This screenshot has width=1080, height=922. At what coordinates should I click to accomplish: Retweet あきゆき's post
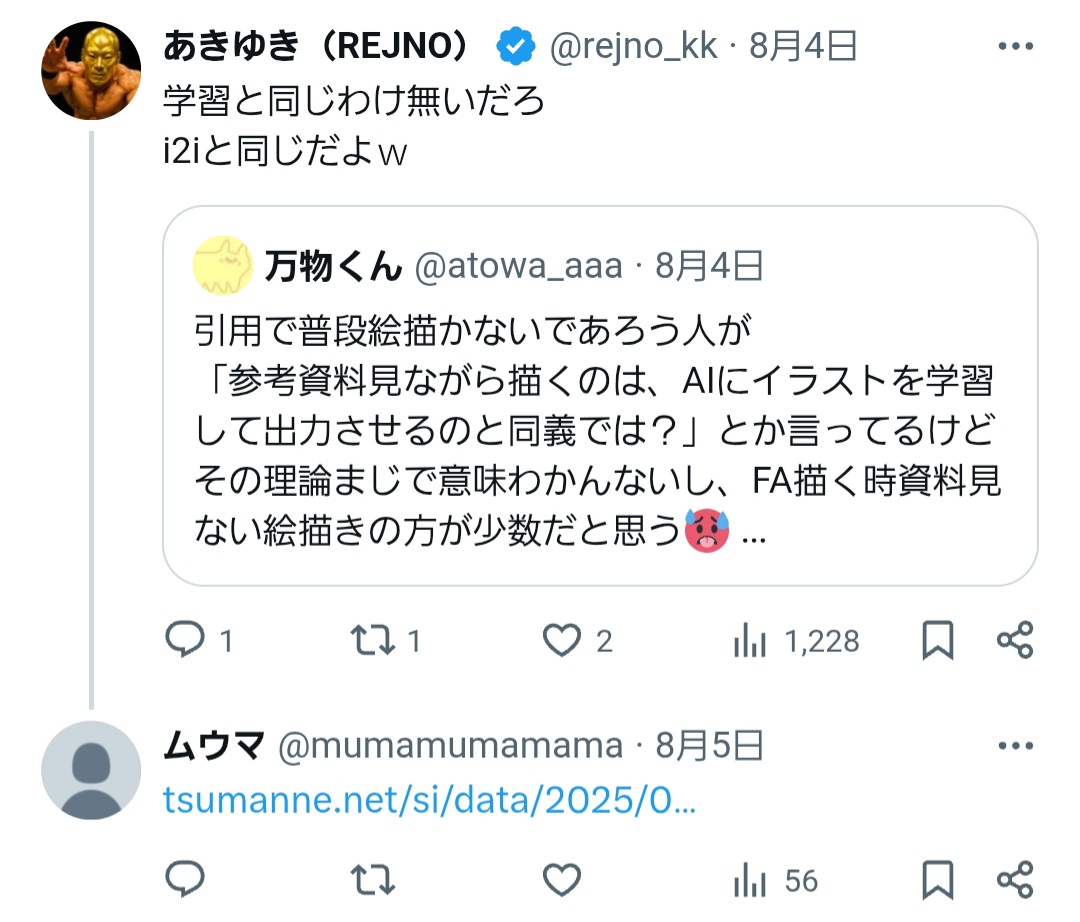click(x=374, y=640)
